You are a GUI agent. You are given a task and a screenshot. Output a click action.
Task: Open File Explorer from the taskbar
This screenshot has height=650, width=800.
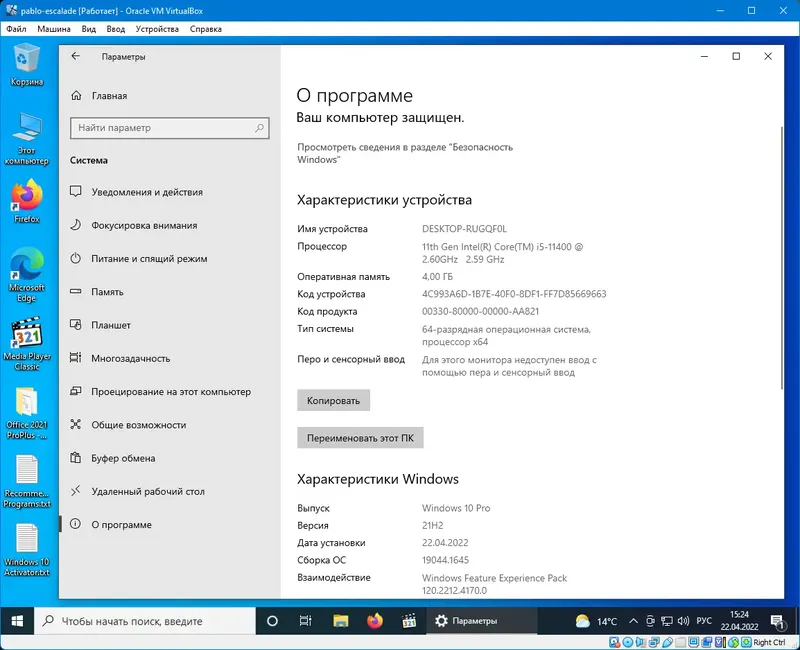[x=340, y=620]
